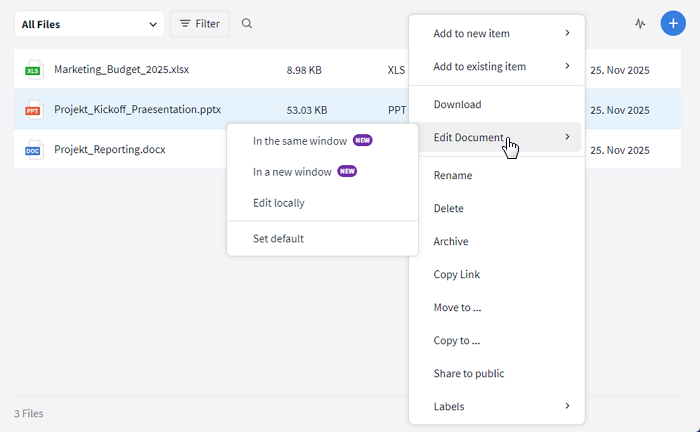The image size is (700, 432).
Task: Open the activity pulse icon
Action: click(x=640, y=24)
